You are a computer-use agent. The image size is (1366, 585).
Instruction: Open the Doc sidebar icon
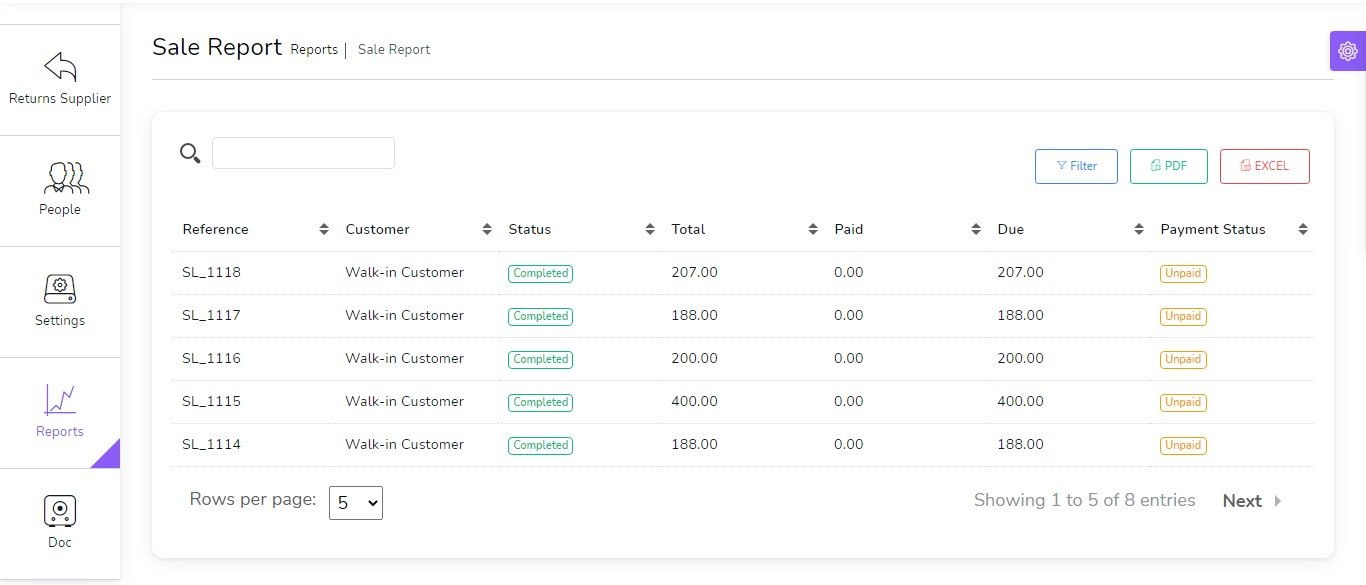[x=60, y=511]
